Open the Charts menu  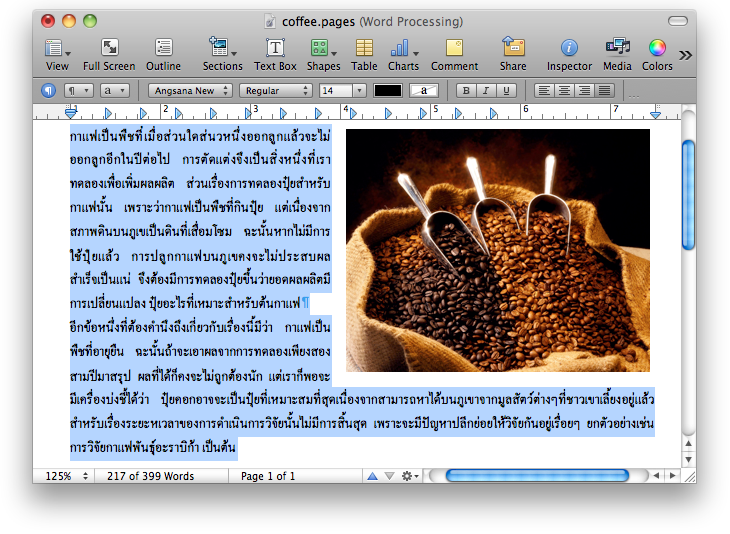coord(404,55)
